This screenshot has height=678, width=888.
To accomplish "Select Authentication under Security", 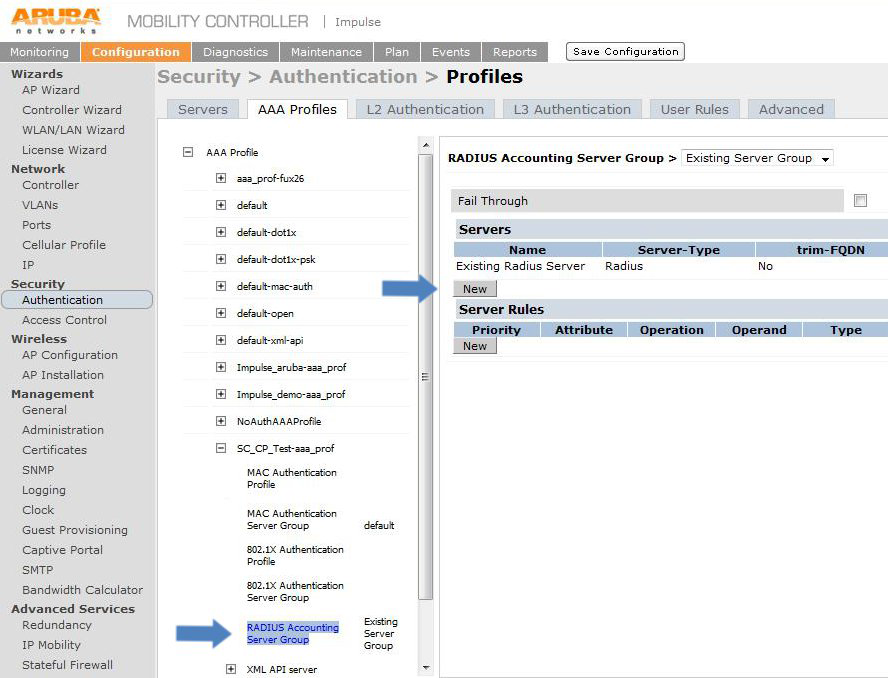I will pyautogui.click(x=77, y=300).
